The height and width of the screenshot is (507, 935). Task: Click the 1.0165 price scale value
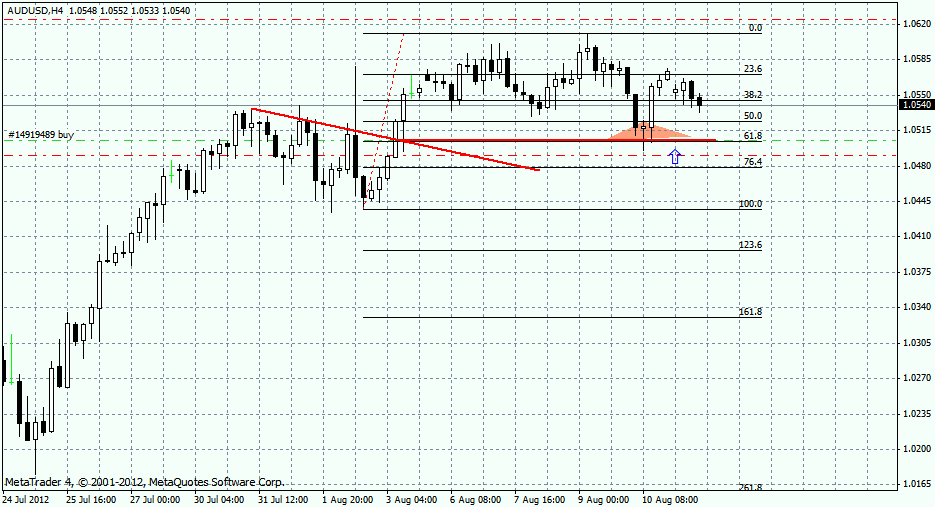[917, 484]
